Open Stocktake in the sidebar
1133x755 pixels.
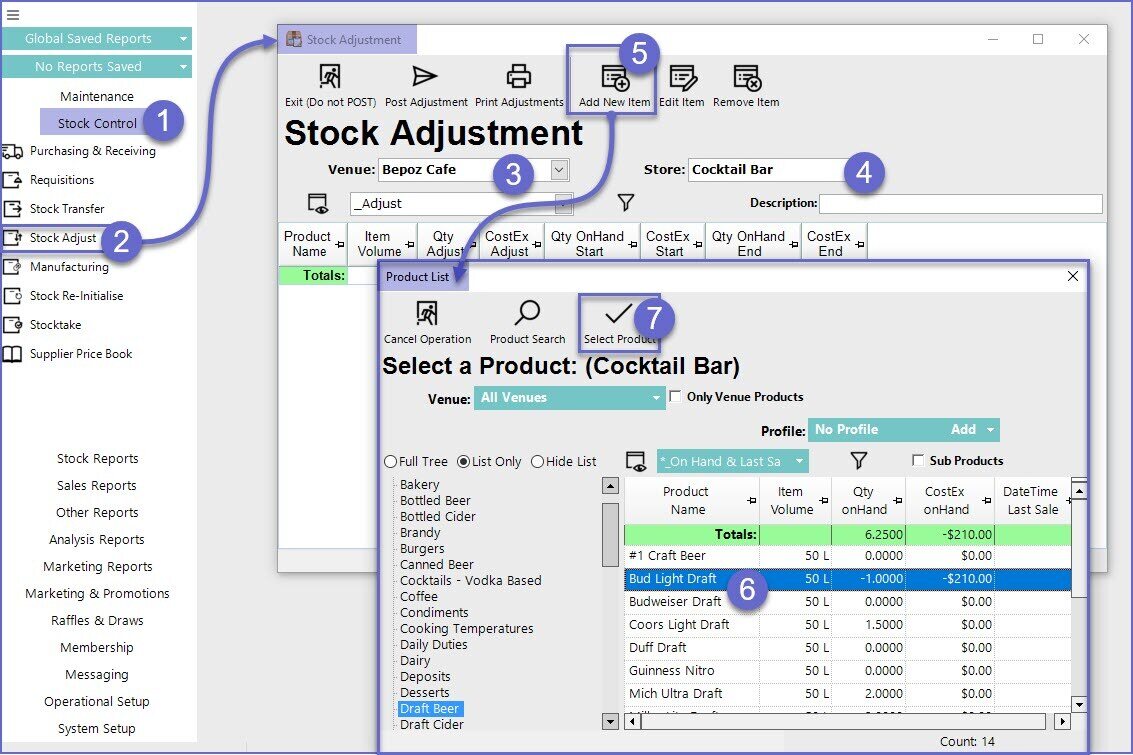tap(55, 325)
